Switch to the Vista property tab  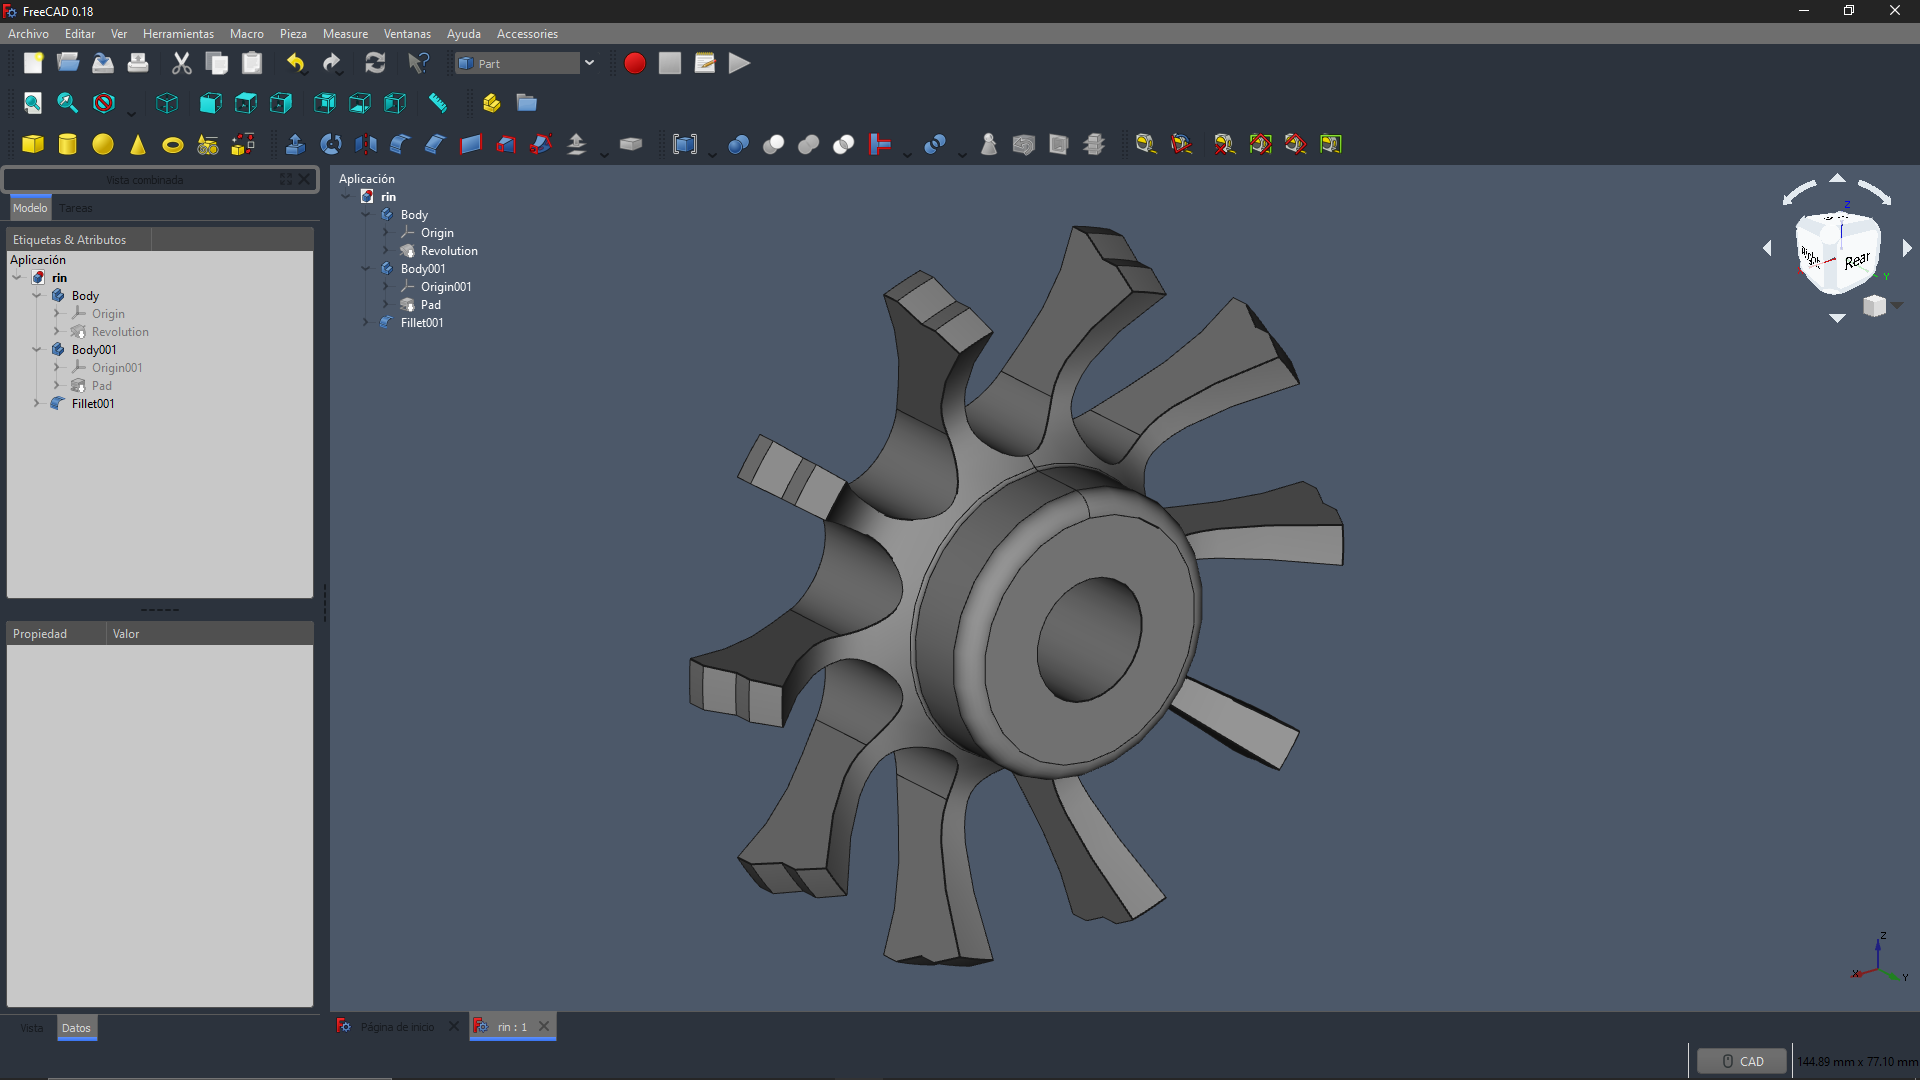32,1028
